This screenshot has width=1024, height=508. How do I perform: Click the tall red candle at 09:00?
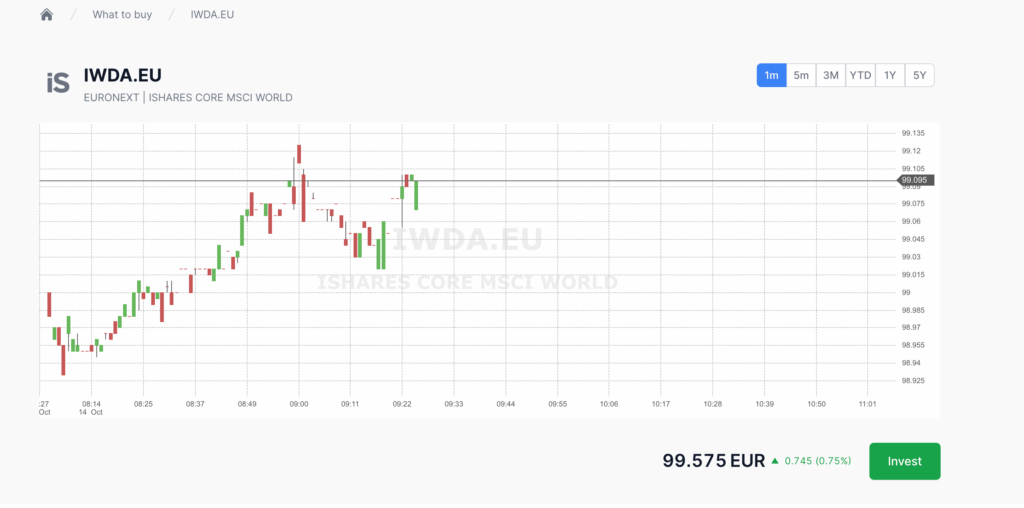[298, 153]
